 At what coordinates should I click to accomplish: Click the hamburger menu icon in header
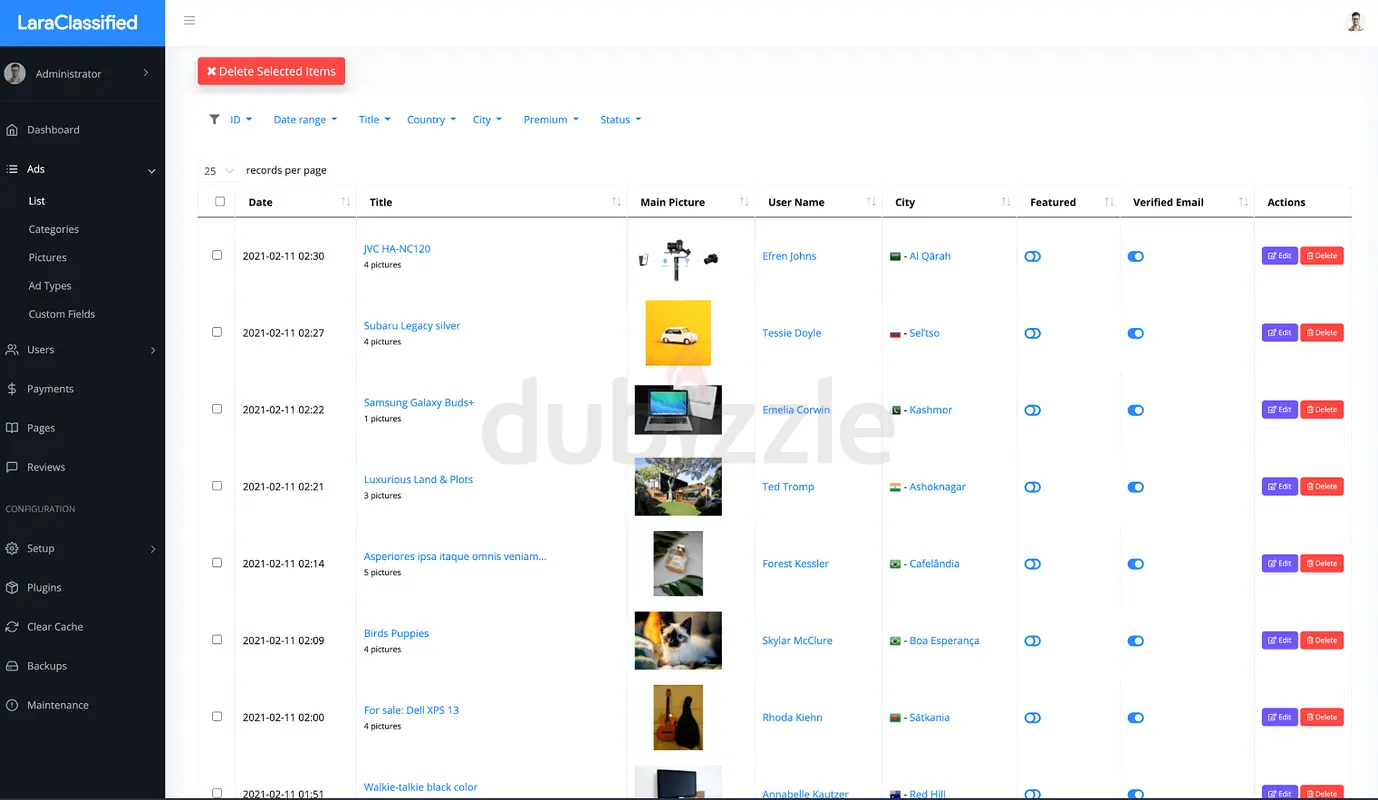pyautogui.click(x=189, y=20)
